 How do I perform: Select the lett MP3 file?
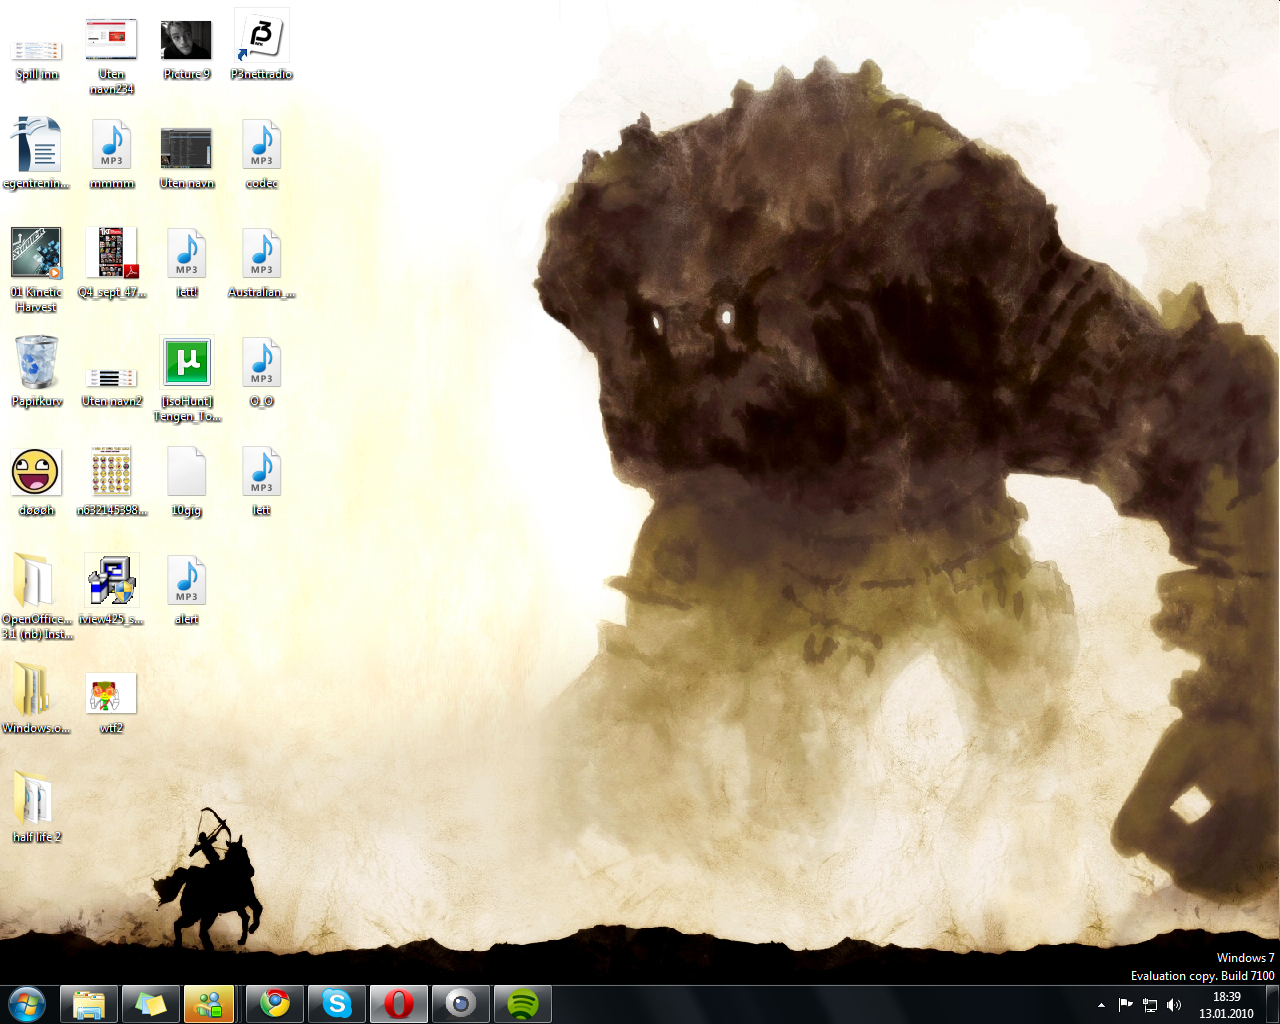point(261,480)
